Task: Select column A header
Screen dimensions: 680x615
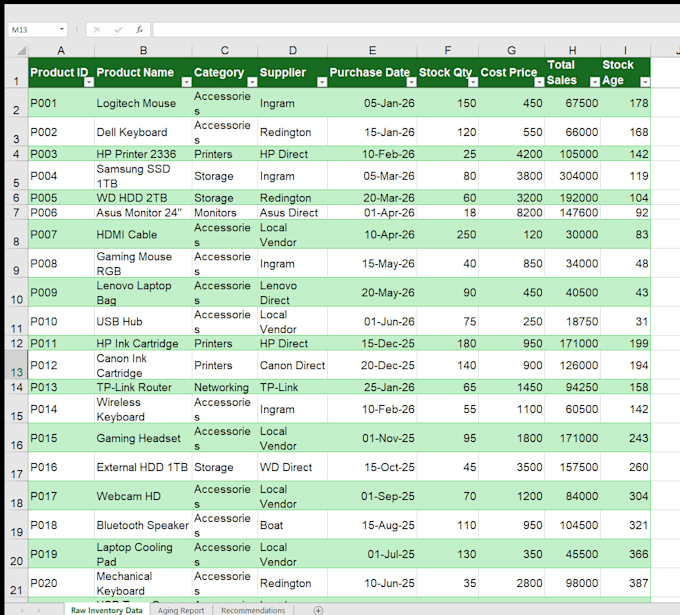Action: pyautogui.click(x=61, y=51)
